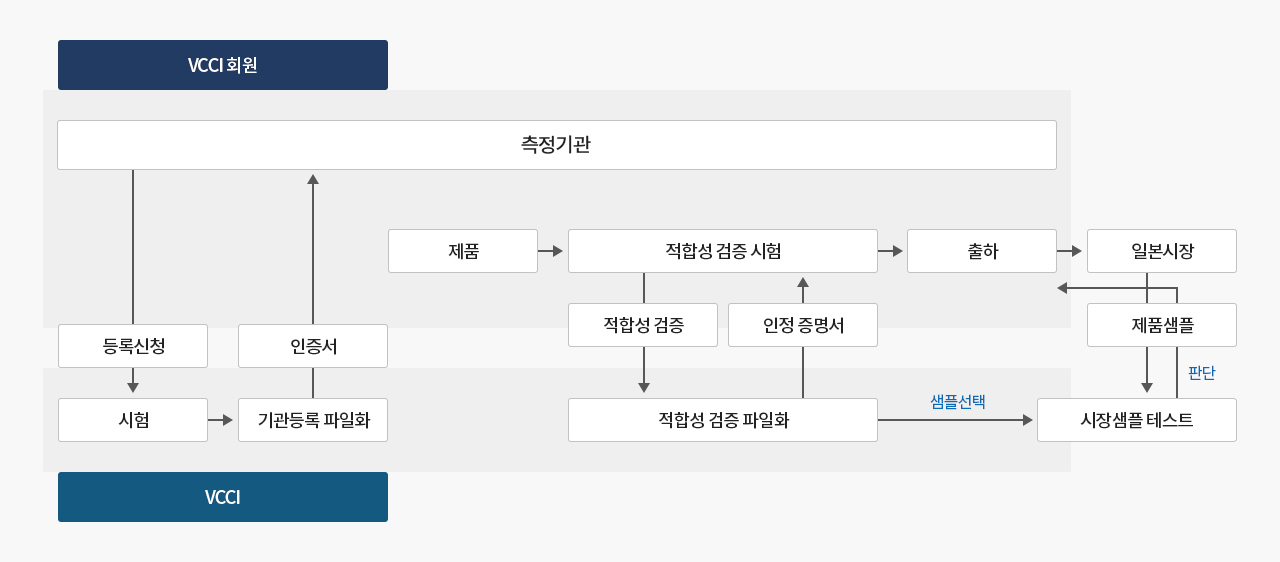
Task: Click the 출하 box
Action: point(981,251)
